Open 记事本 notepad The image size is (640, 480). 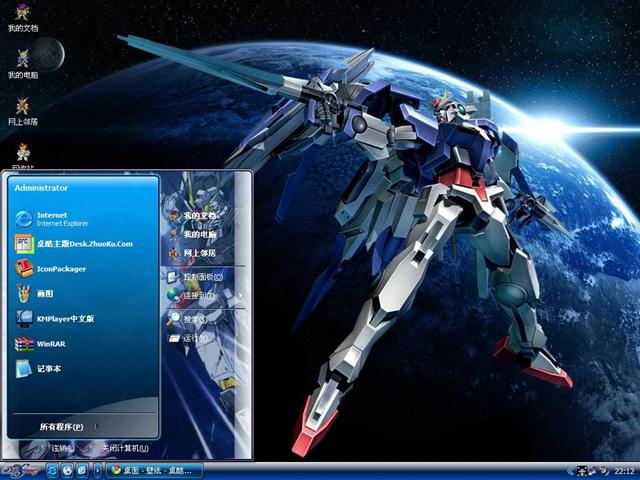pyautogui.click(x=38, y=369)
